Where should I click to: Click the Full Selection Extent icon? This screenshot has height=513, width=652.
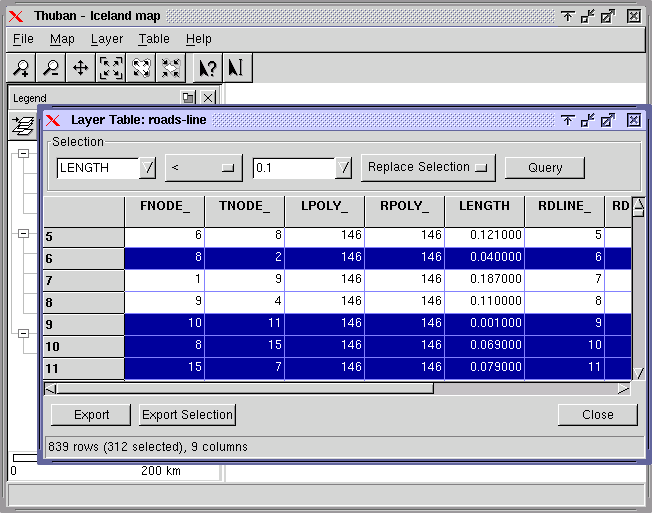170,68
